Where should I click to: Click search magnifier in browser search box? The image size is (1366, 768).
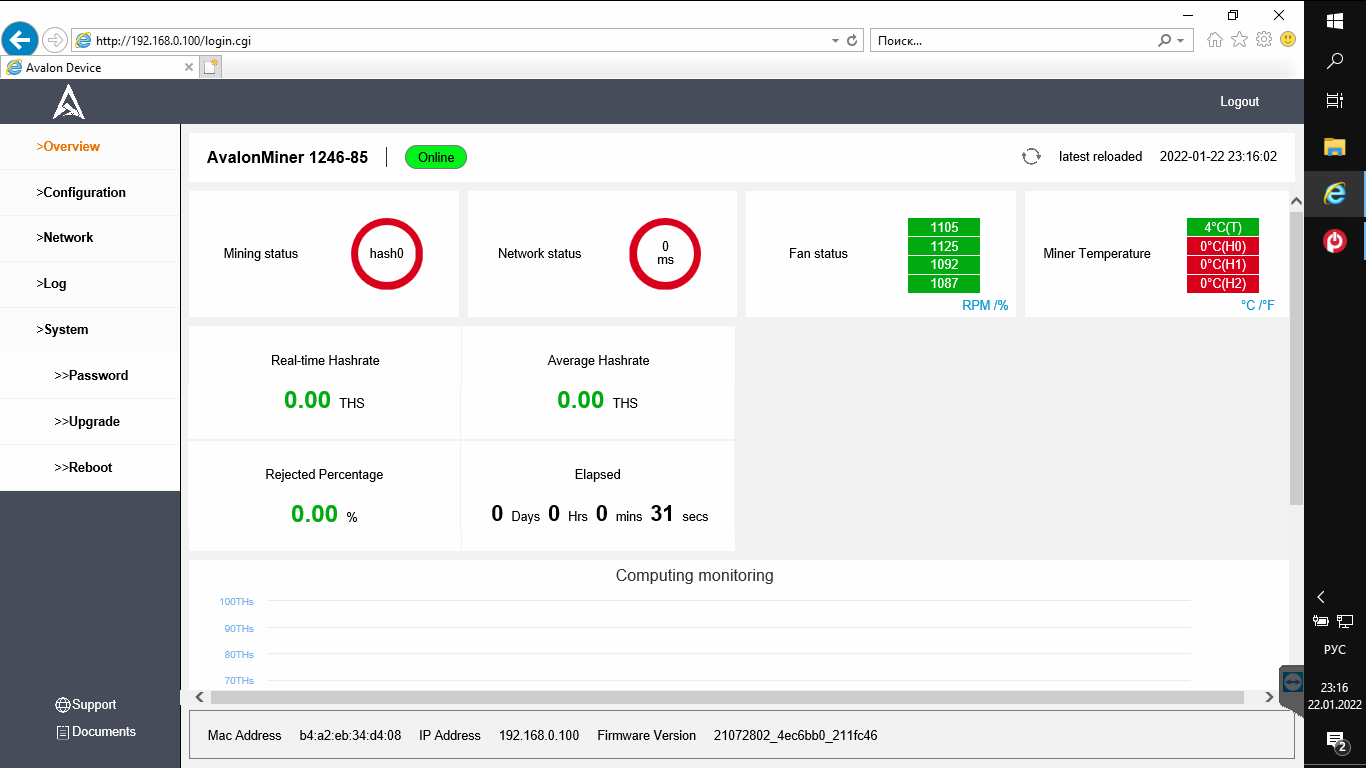point(1165,41)
